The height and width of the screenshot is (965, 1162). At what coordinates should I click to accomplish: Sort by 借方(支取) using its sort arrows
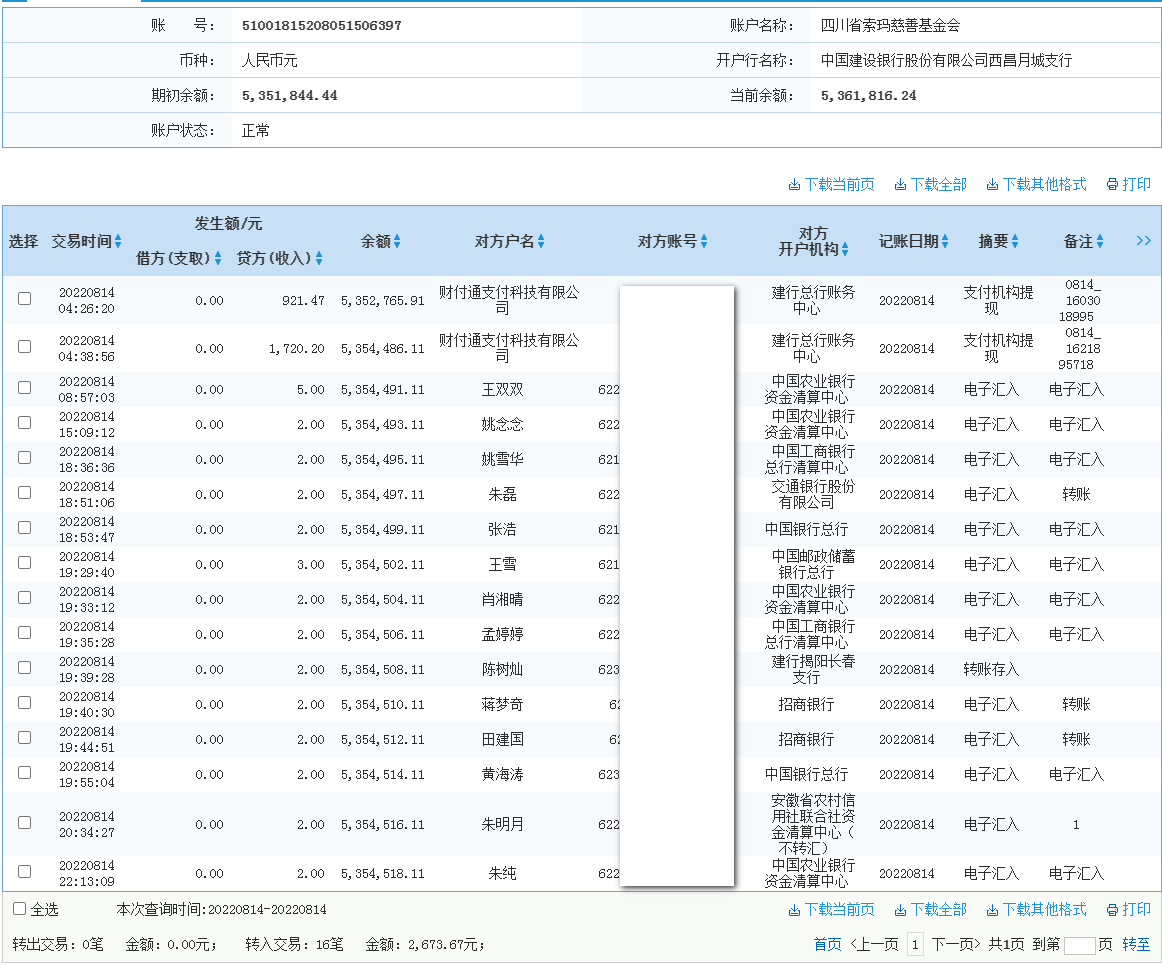(218, 258)
